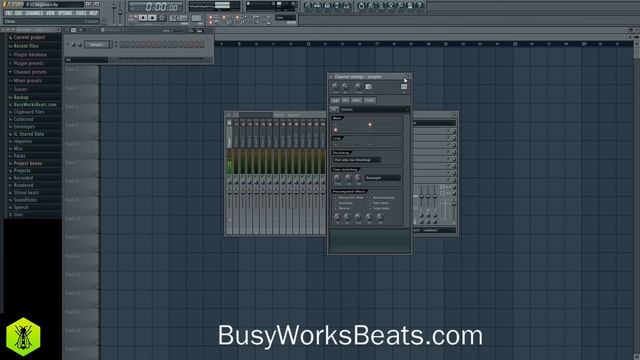This screenshot has height=360, width=640.
Task: Switch to FUNC tab in Channel settings
Action: (x=369, y=100)
